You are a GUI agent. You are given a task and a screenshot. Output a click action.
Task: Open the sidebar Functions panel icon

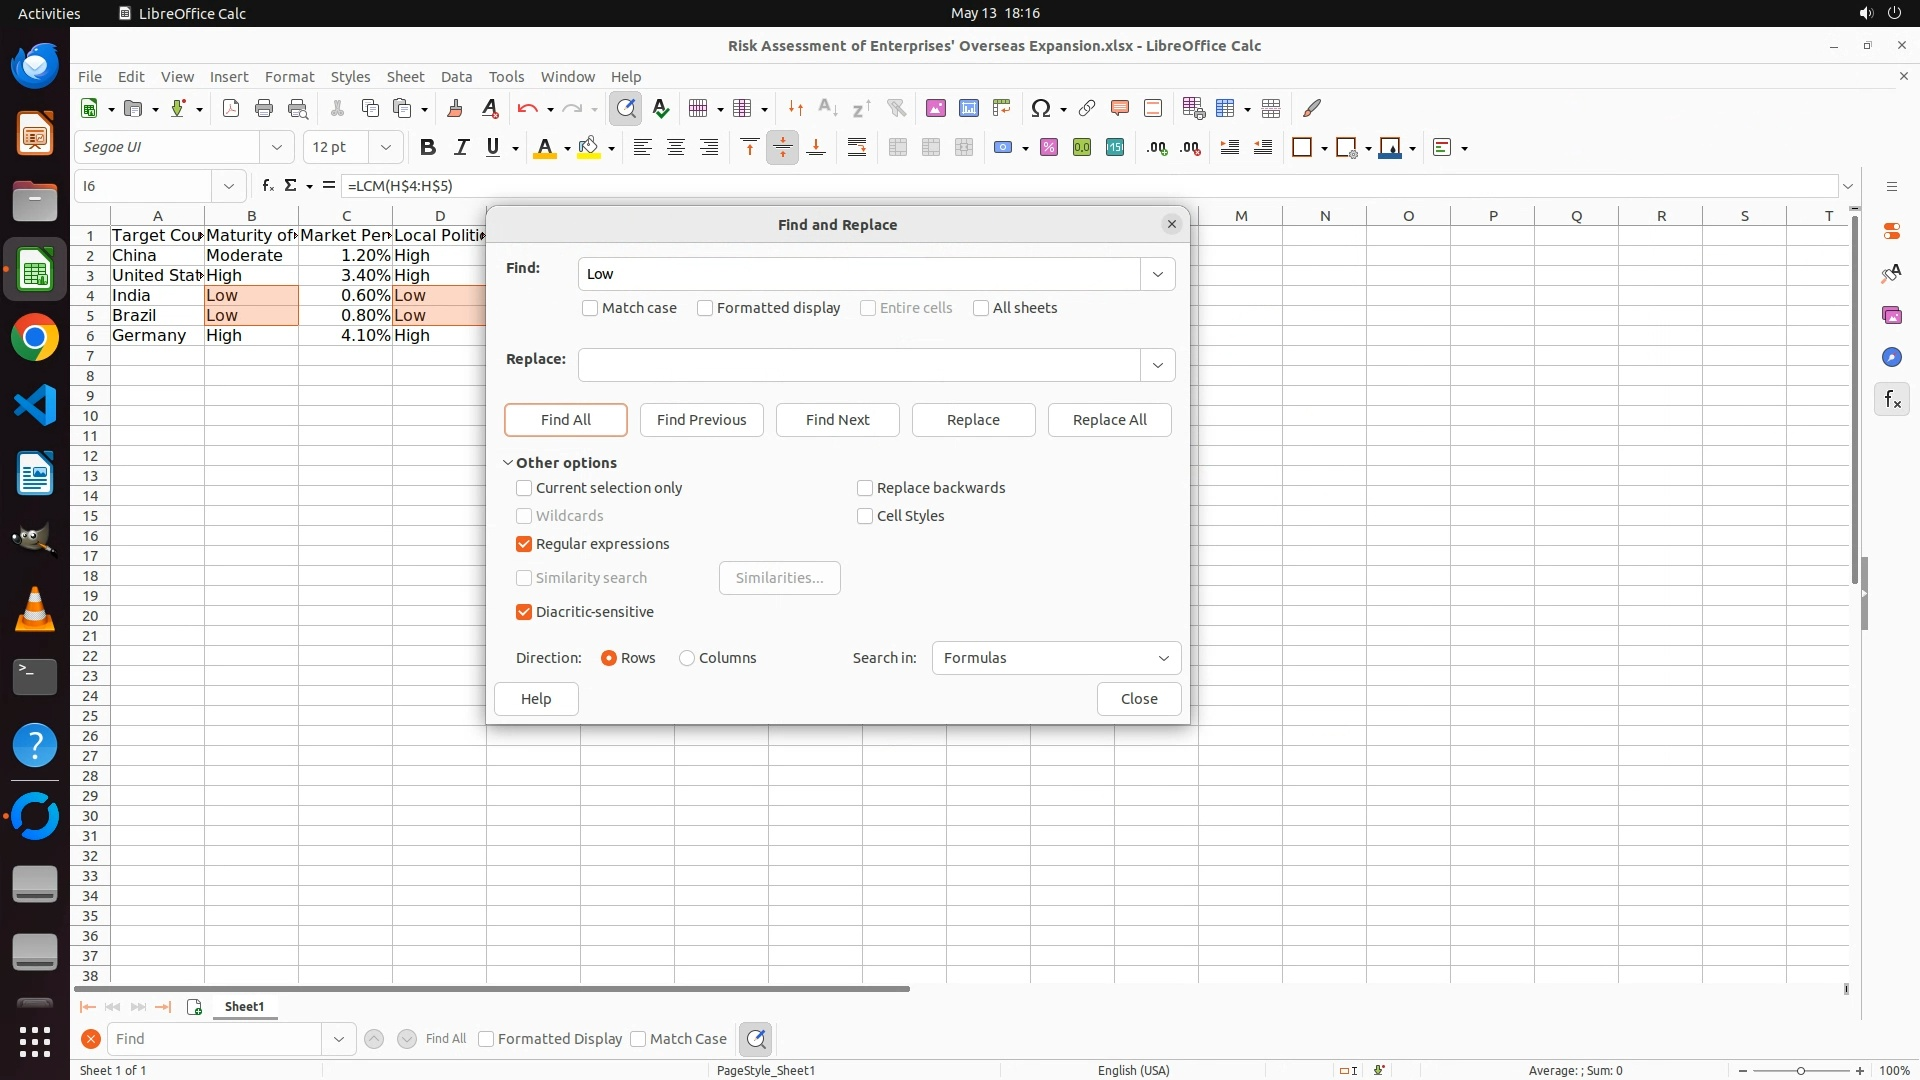tap(1892, 400)
